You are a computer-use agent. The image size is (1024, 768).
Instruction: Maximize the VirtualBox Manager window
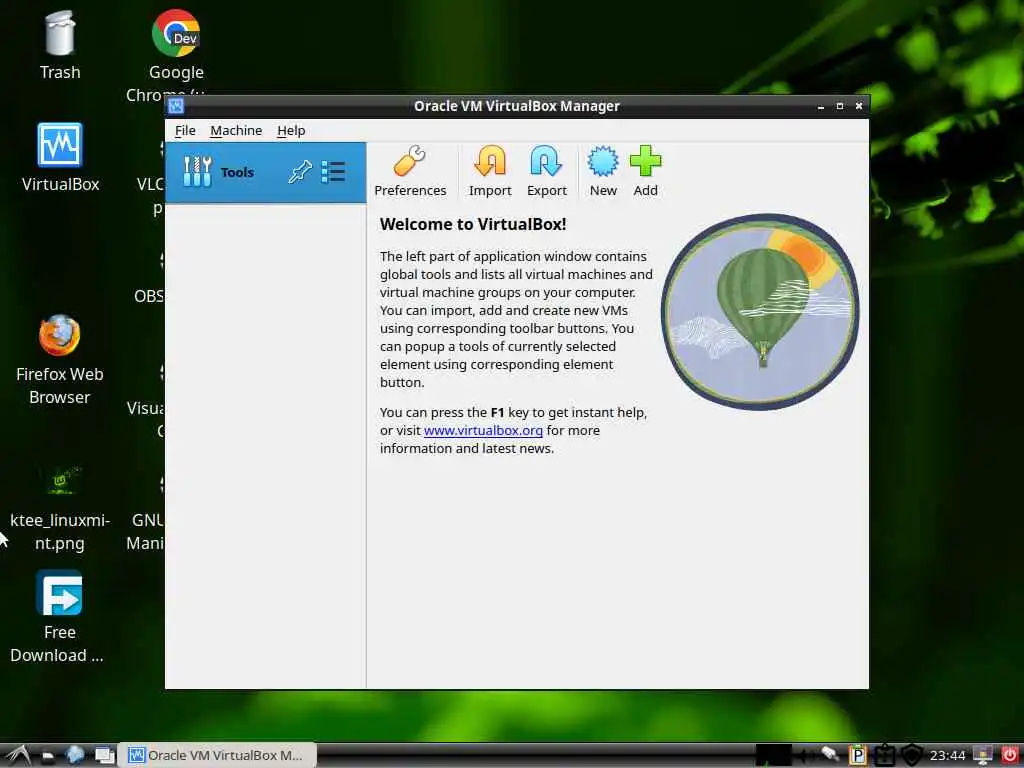(840, 106)
